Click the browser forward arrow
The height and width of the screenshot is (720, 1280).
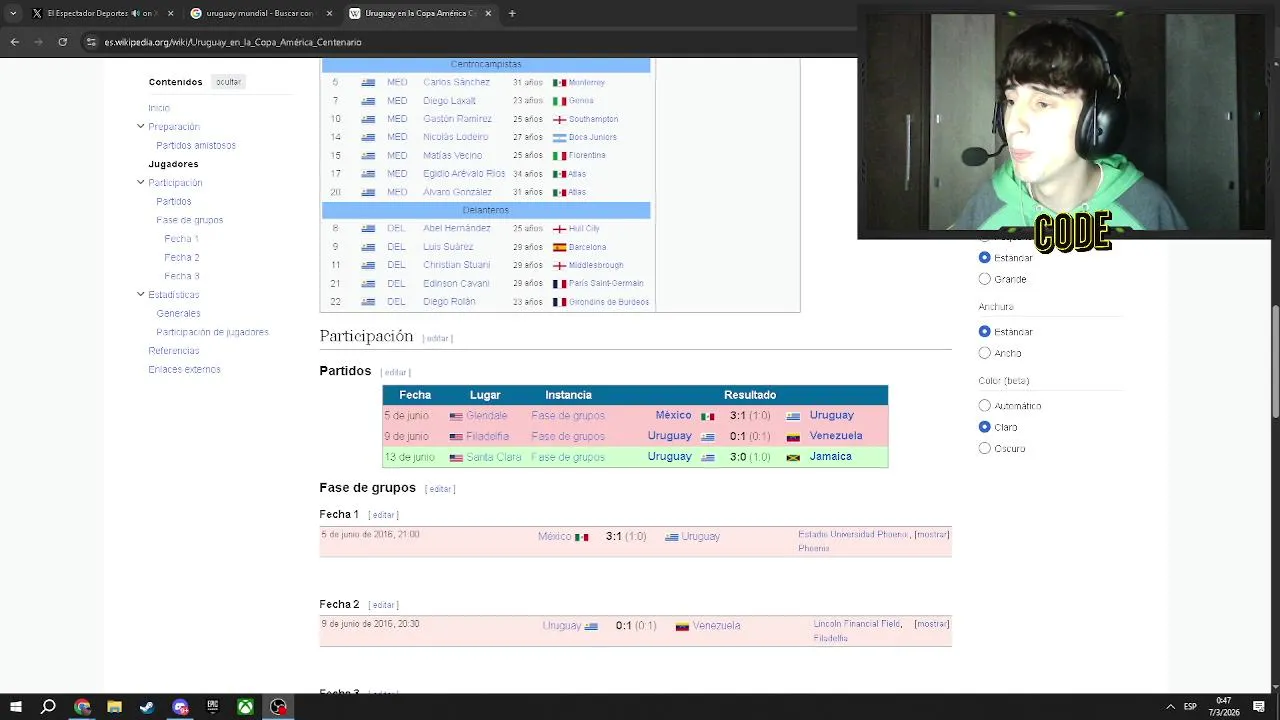click(38, 42)
